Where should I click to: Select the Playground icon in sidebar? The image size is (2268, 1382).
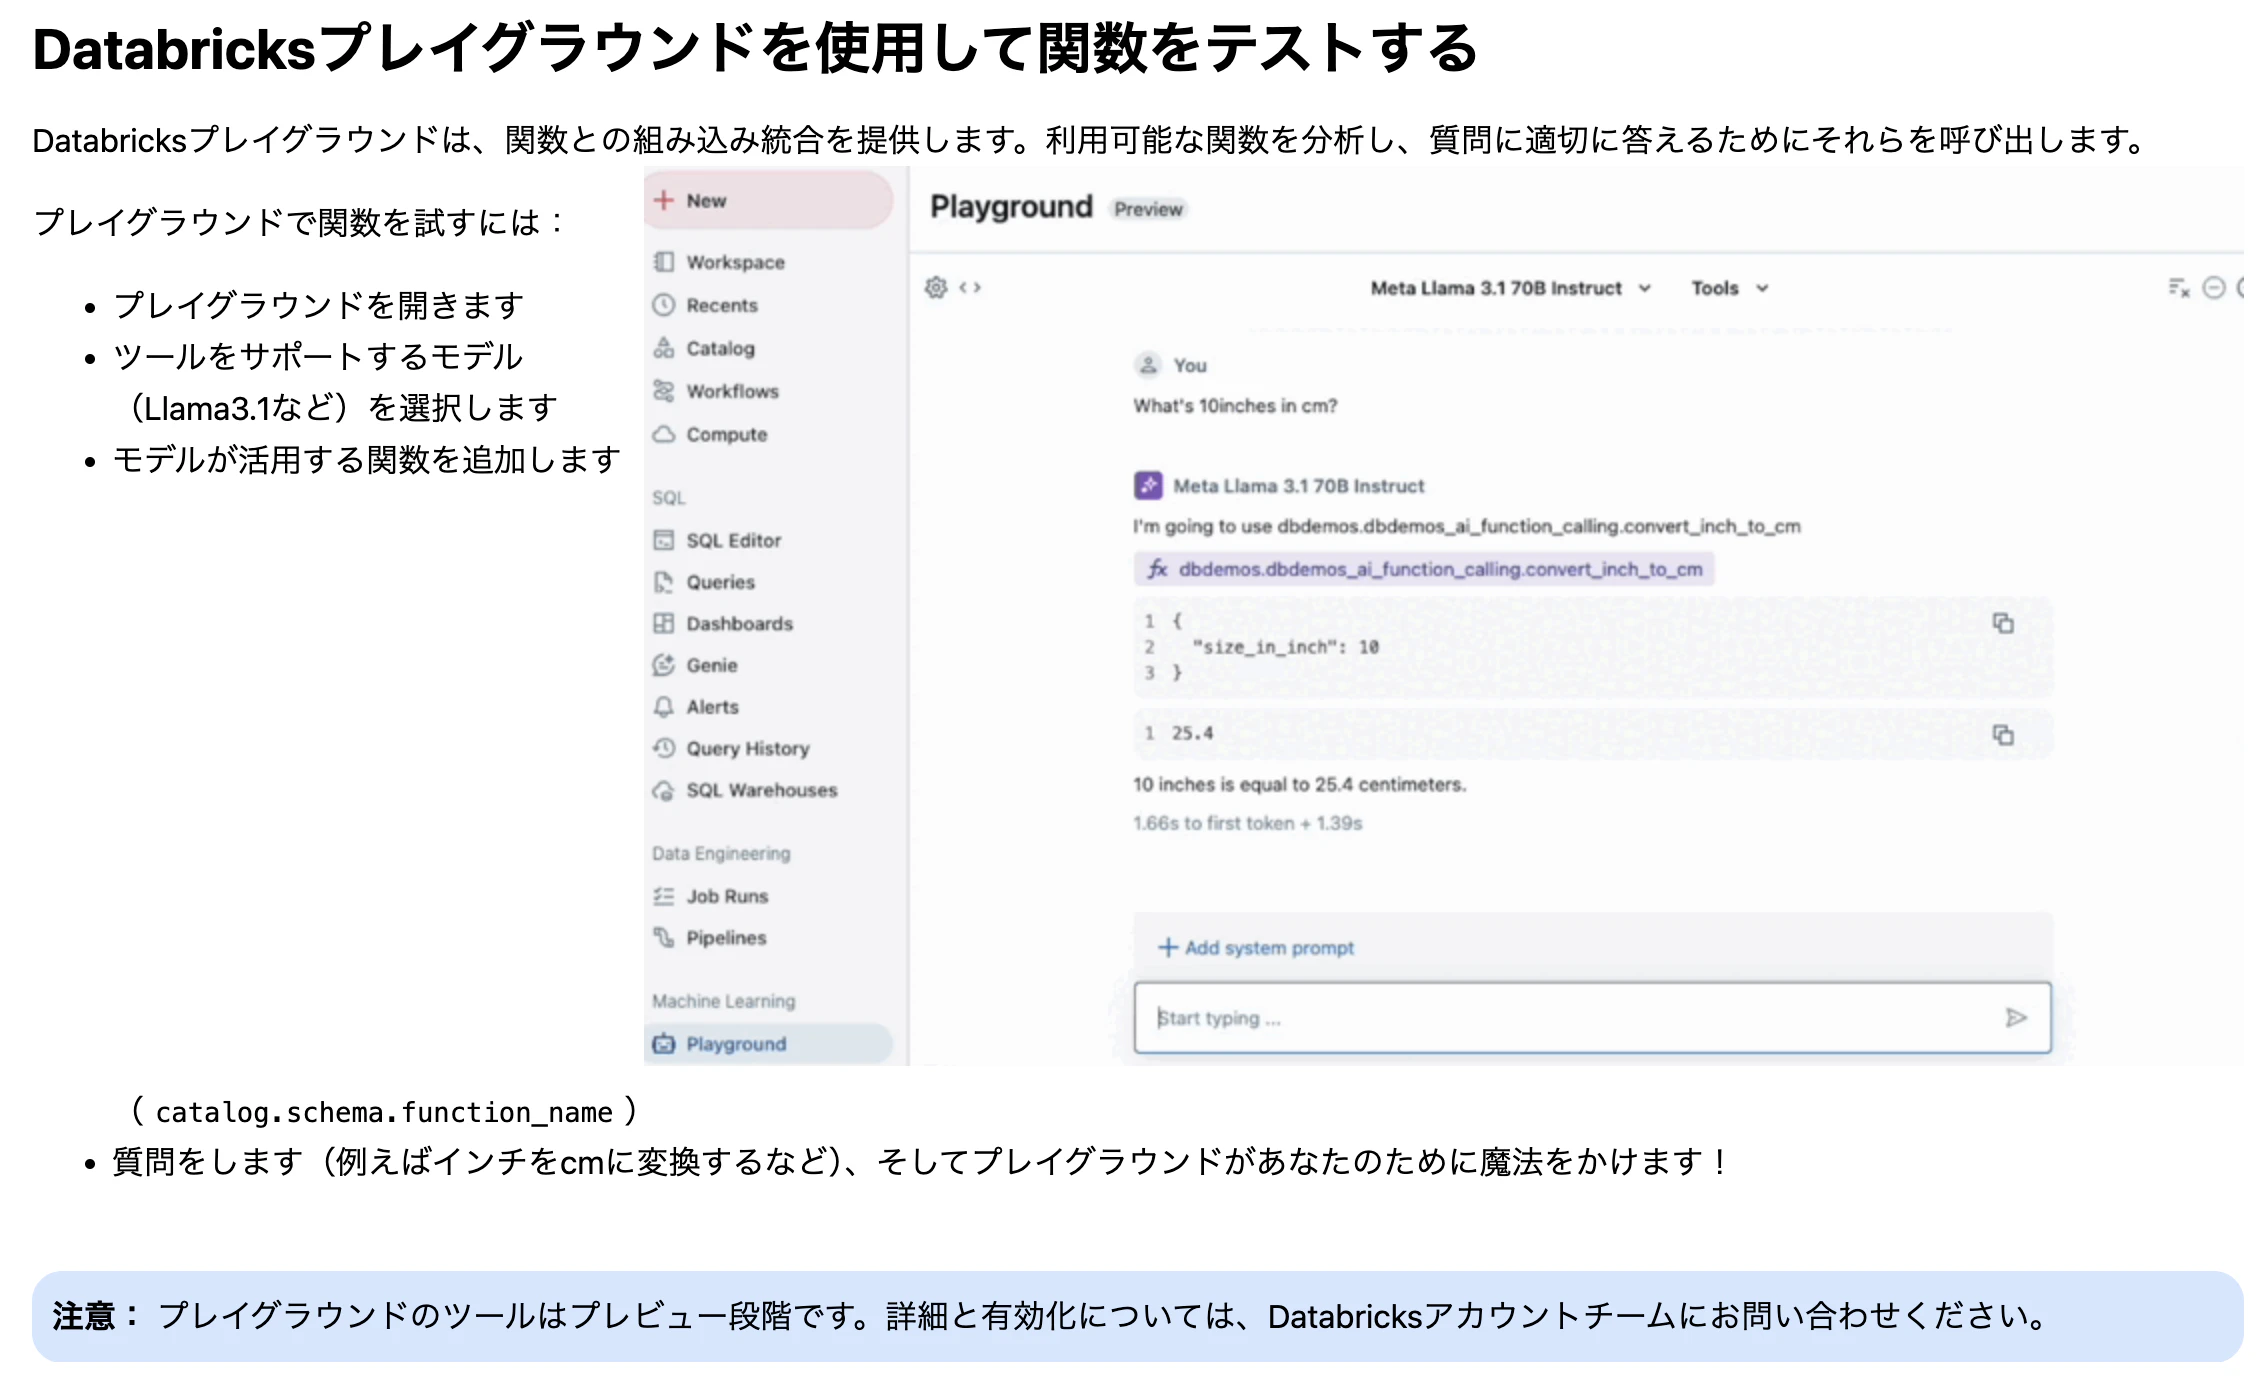[x=663, y=1044]
